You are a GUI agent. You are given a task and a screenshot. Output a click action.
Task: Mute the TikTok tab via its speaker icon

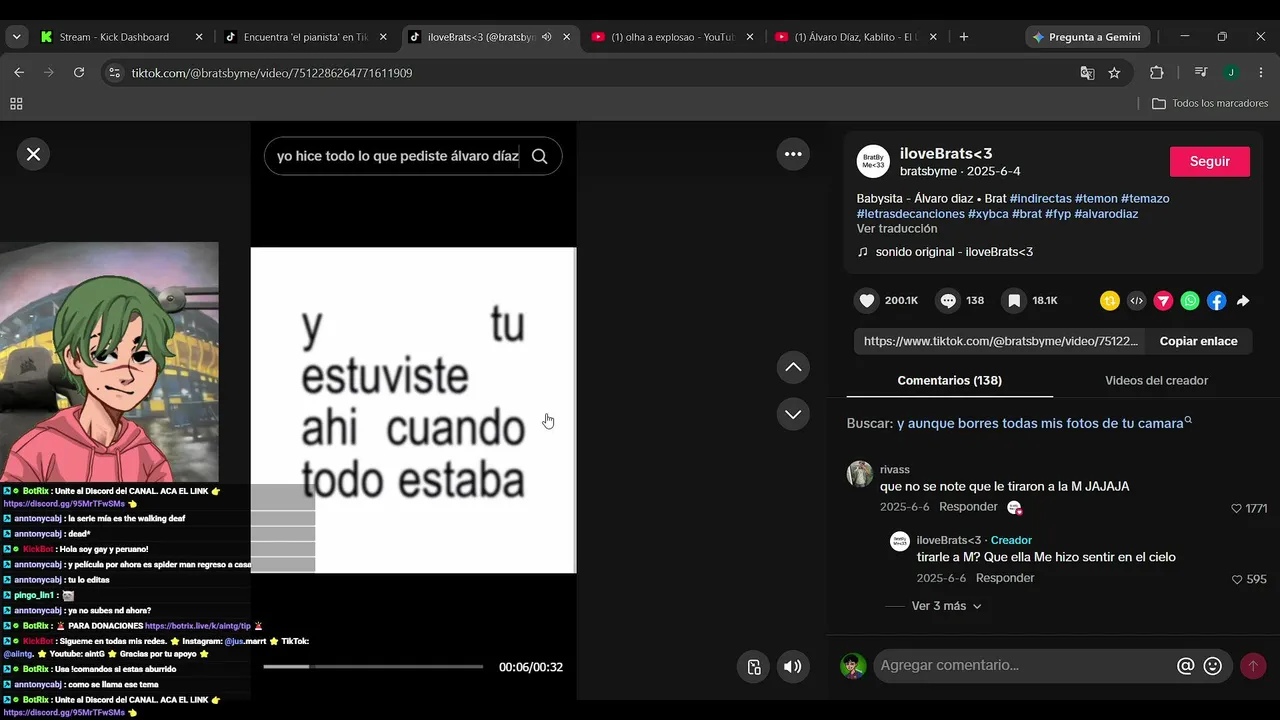point(546,37)
